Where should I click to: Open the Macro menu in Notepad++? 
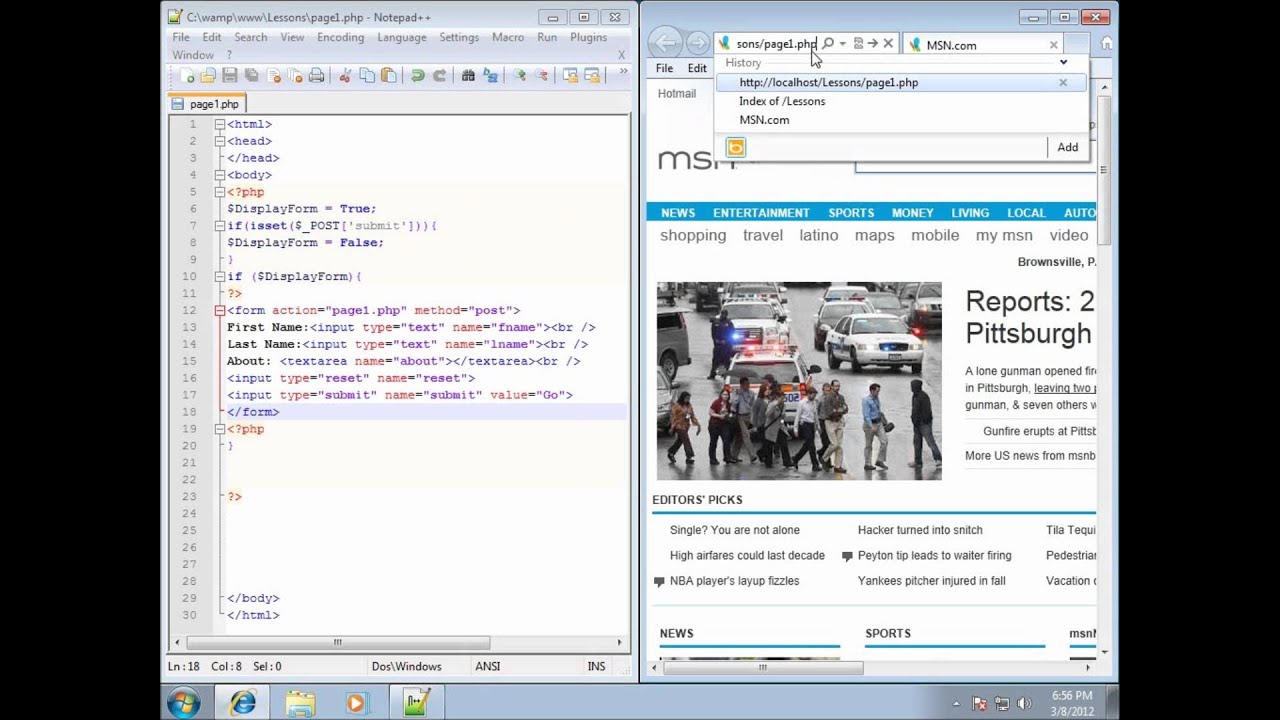click(508, 37)
